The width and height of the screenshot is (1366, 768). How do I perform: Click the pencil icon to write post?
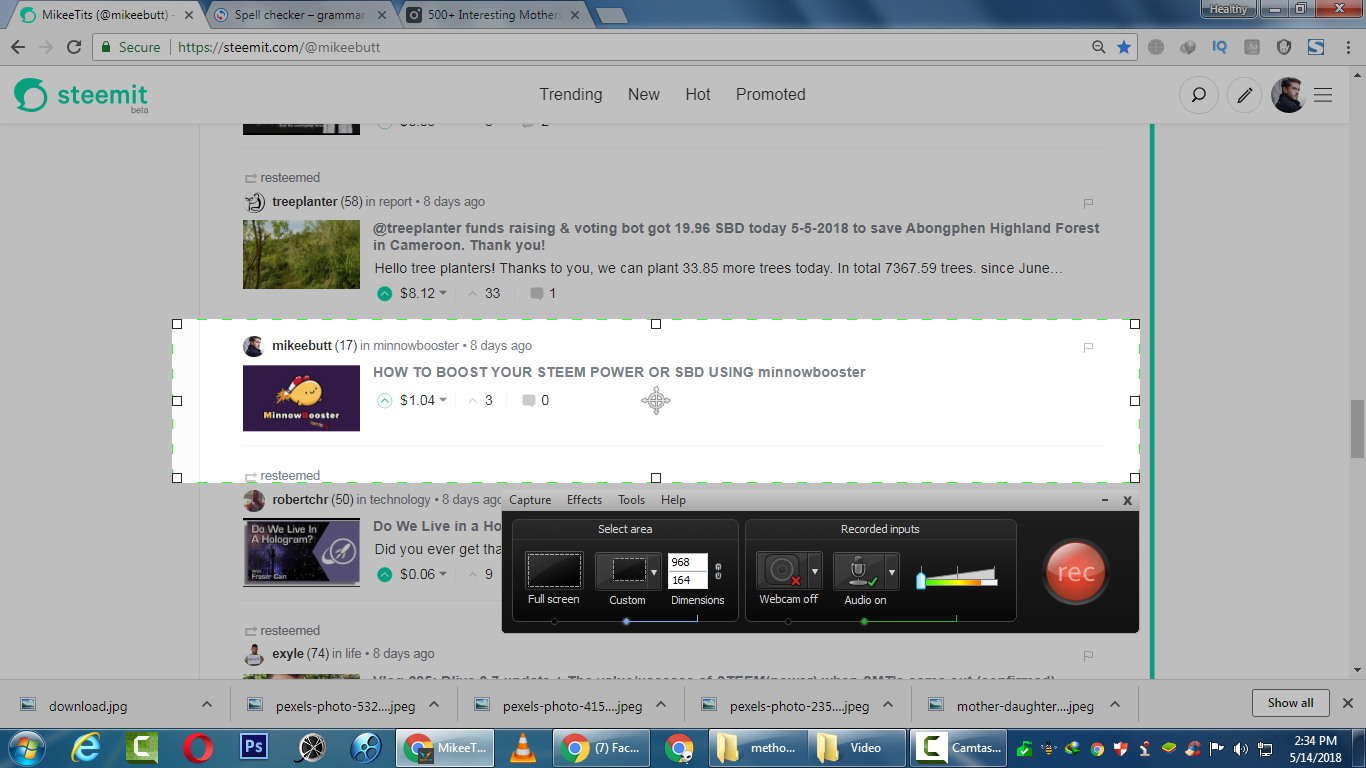(x=1244, y=96)
